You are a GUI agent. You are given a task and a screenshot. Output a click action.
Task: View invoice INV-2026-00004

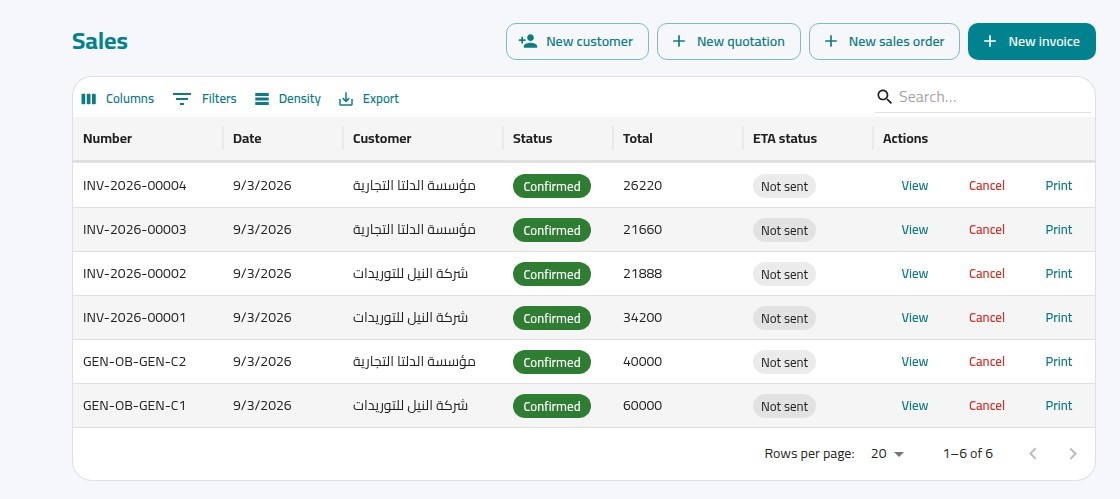[914, 186]
